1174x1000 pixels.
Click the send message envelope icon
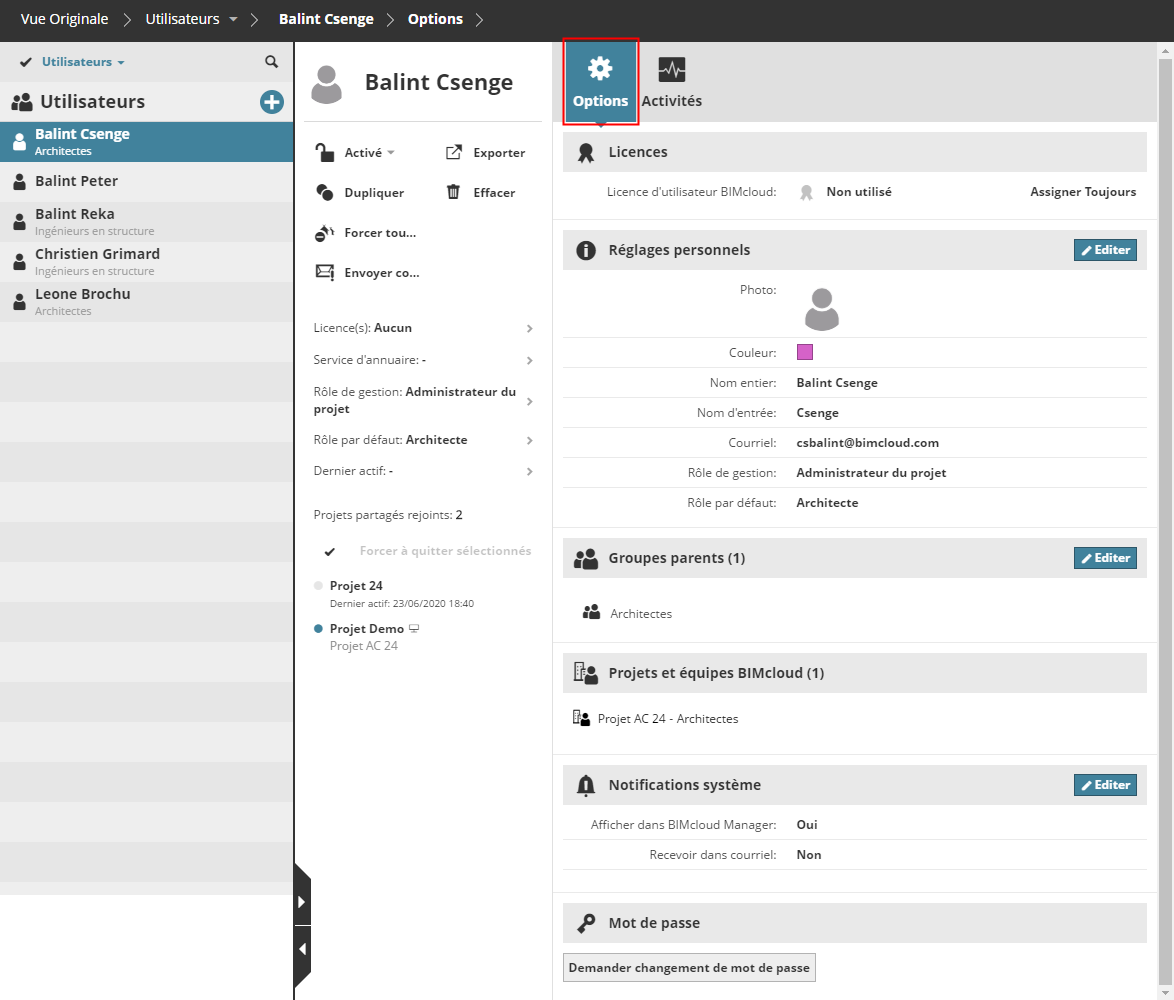click(324, 272)
